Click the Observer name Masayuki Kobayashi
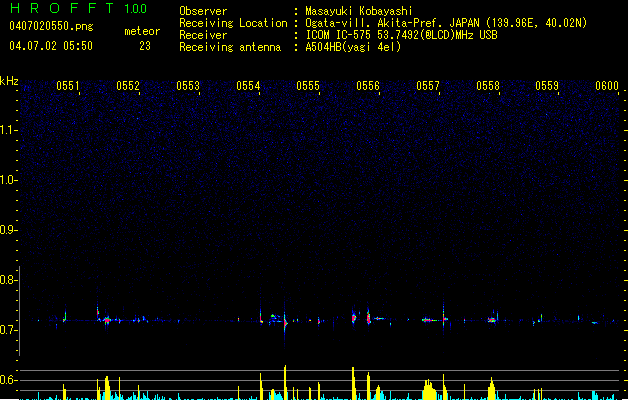The width and height of the screenshot is (629, 400). click(x=359, y=11)
